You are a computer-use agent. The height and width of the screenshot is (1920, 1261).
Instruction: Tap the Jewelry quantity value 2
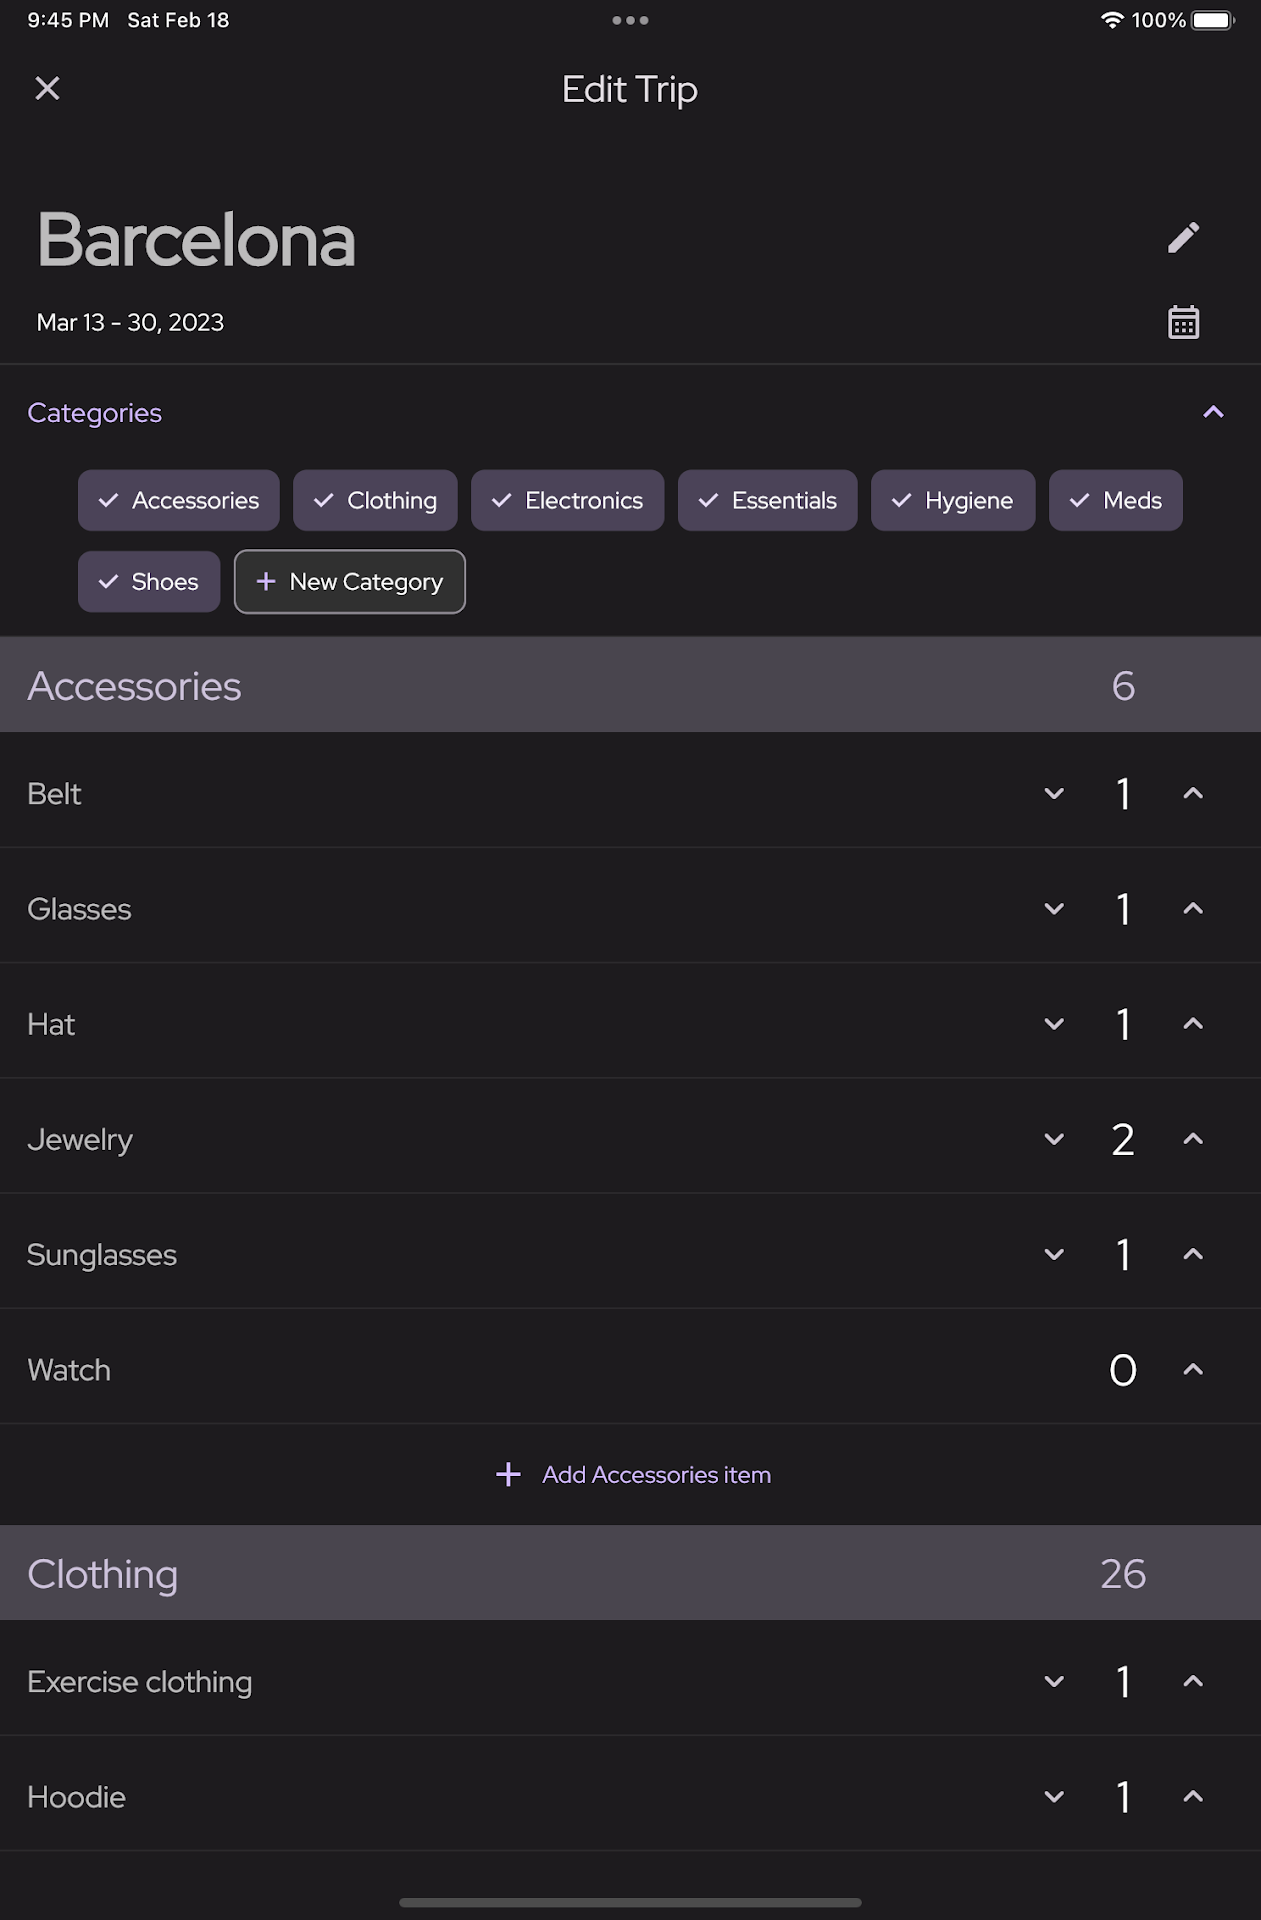[x=1123, y=1140]
